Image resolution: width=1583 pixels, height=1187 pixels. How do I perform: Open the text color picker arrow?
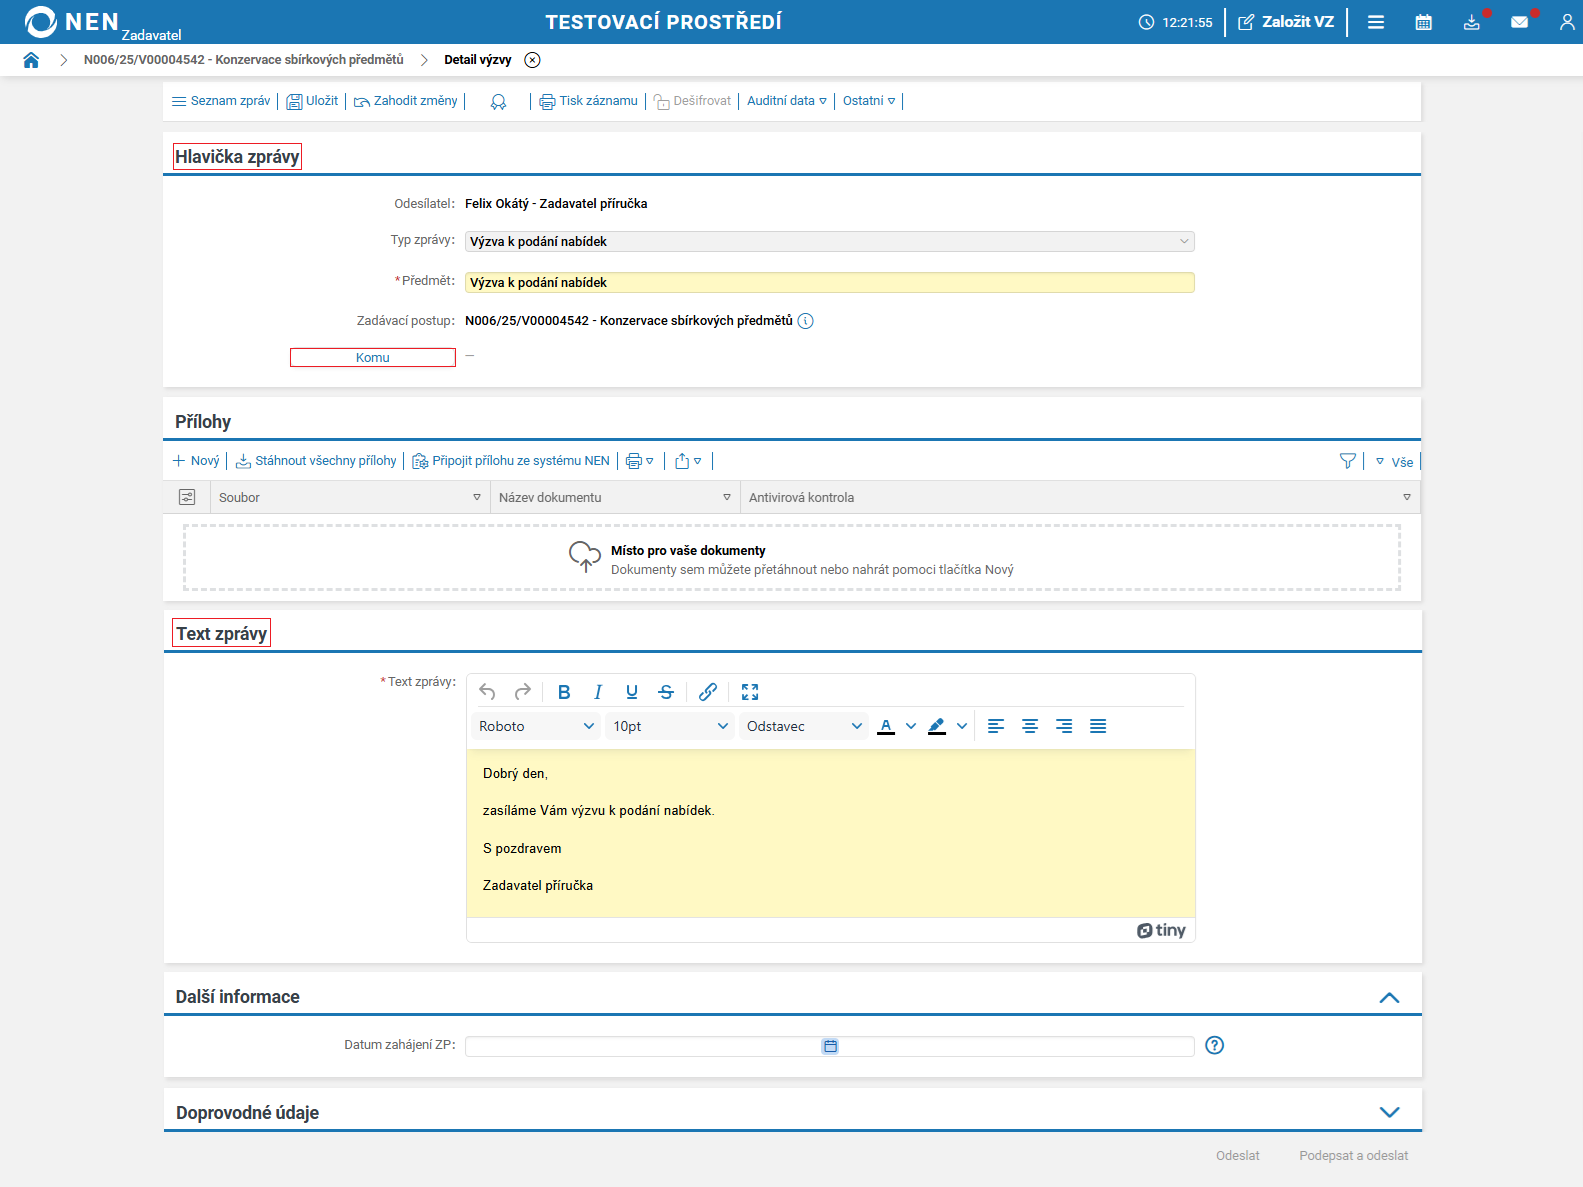[910, 726]
